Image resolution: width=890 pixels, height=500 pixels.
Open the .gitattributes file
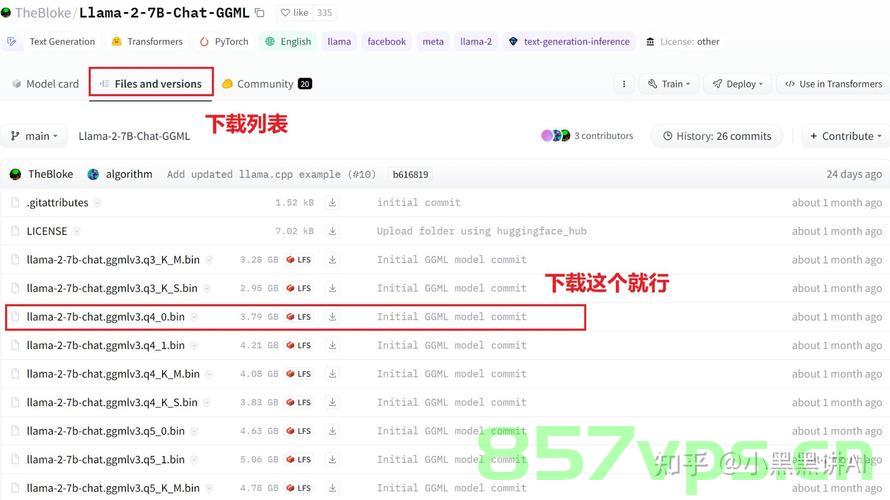pyautogui.click(x=57, y=203)
